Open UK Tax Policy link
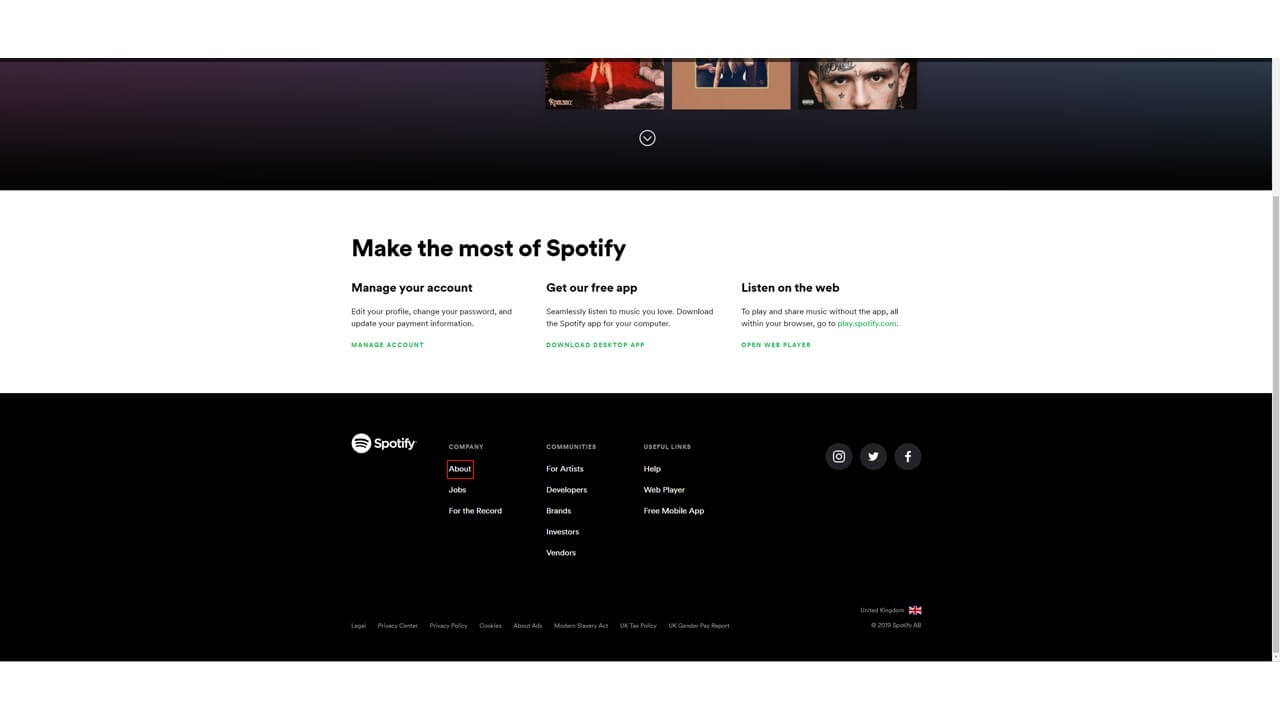Image resolution: width=1280 pixels, height=720 pixels. [x=638, y=626]
